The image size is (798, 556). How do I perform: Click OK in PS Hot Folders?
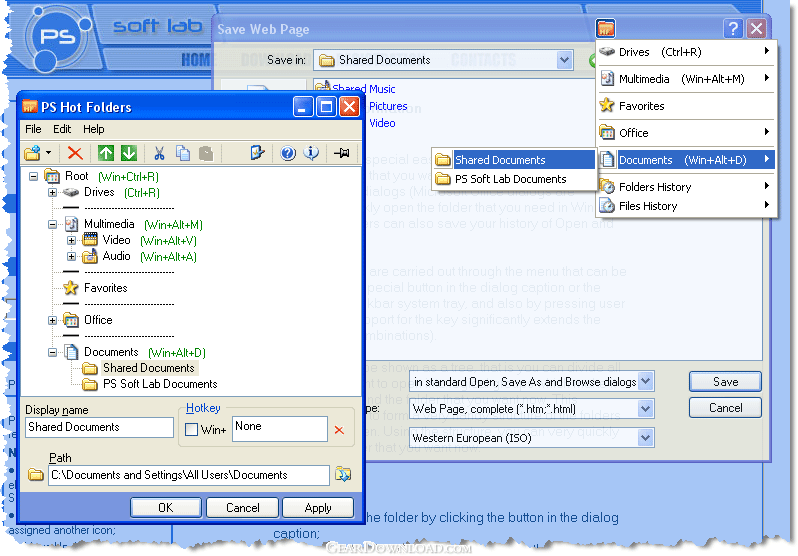pyautogui.click(x=165, y=508)
